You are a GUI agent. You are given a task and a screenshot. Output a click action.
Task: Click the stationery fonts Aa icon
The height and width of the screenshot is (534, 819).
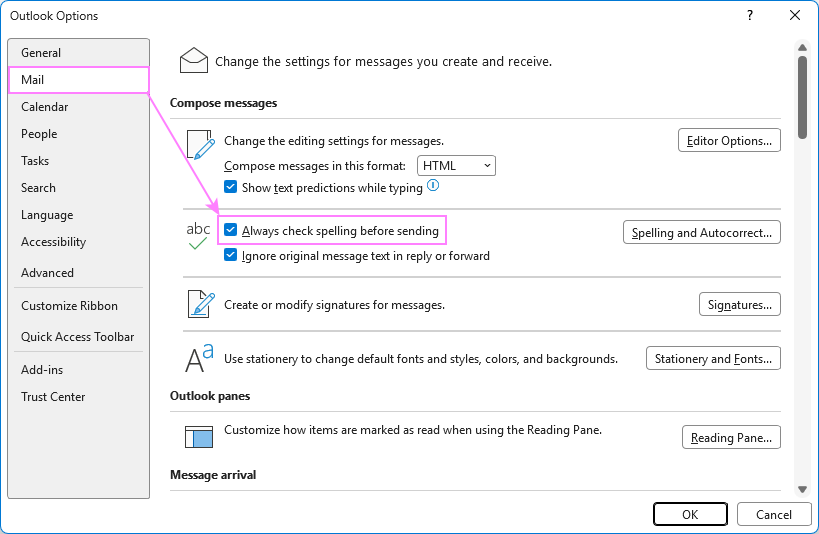coord(199,358)
